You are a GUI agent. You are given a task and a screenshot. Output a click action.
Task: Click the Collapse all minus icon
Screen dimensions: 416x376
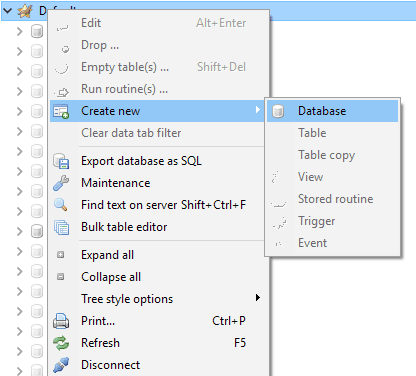coord(60,277)
